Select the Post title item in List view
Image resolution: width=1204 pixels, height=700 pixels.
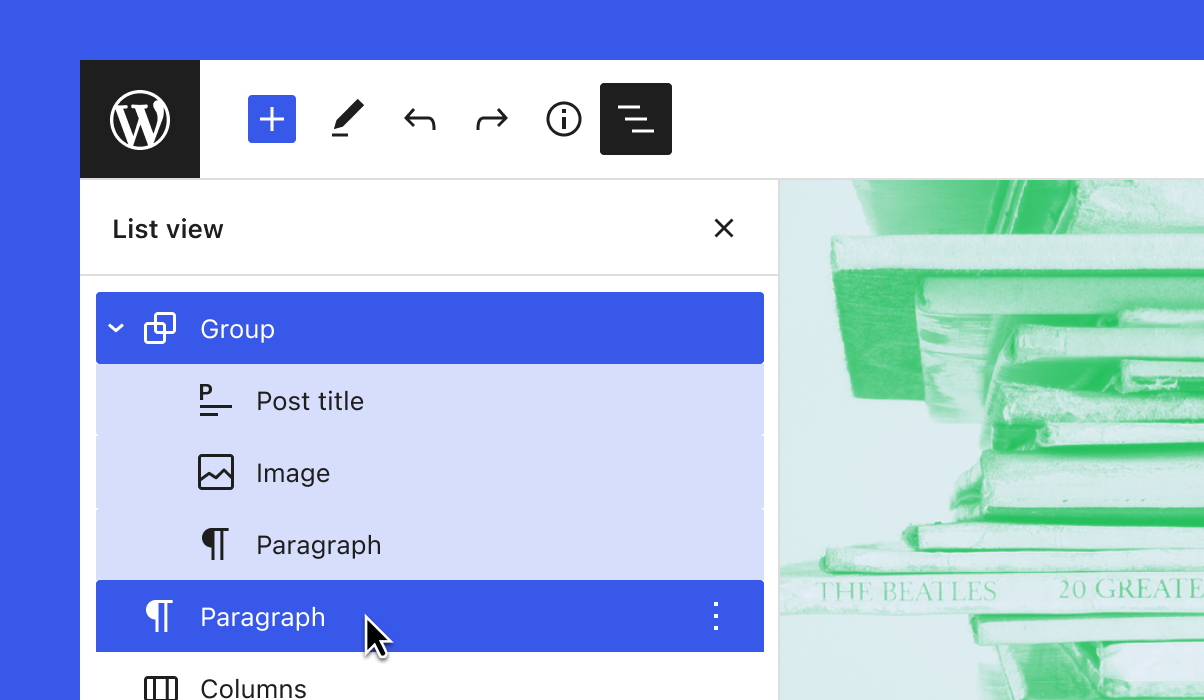coord(310,400)
